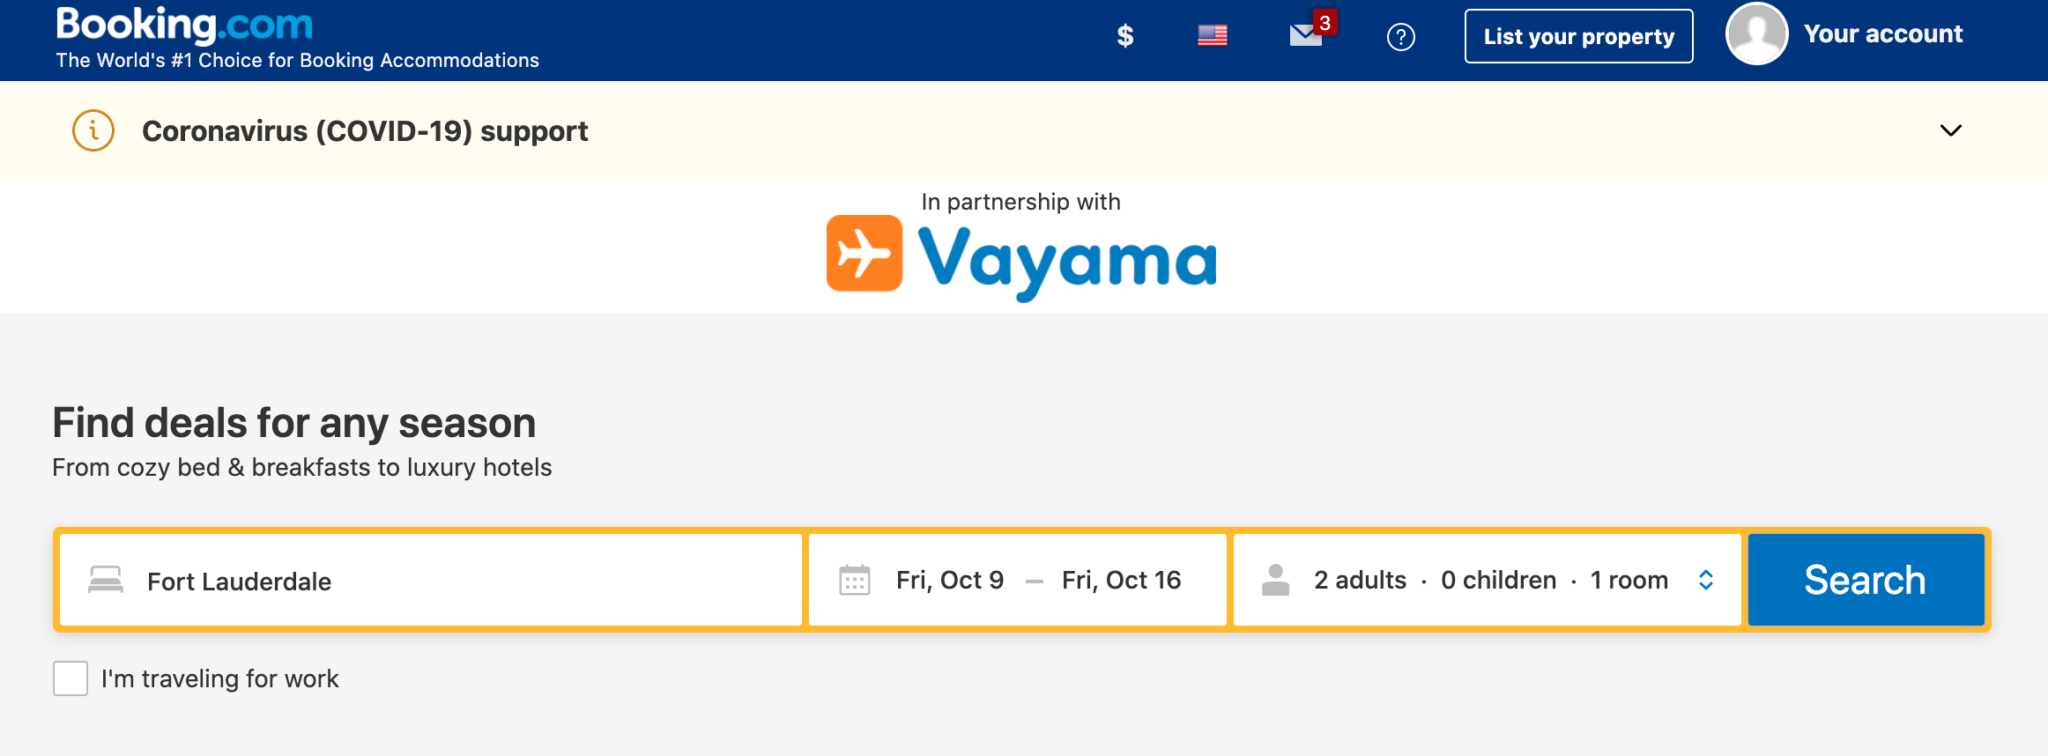This screenshot has width=2048, height=756.
Task: Open List your property
Action: point(1578,36)
